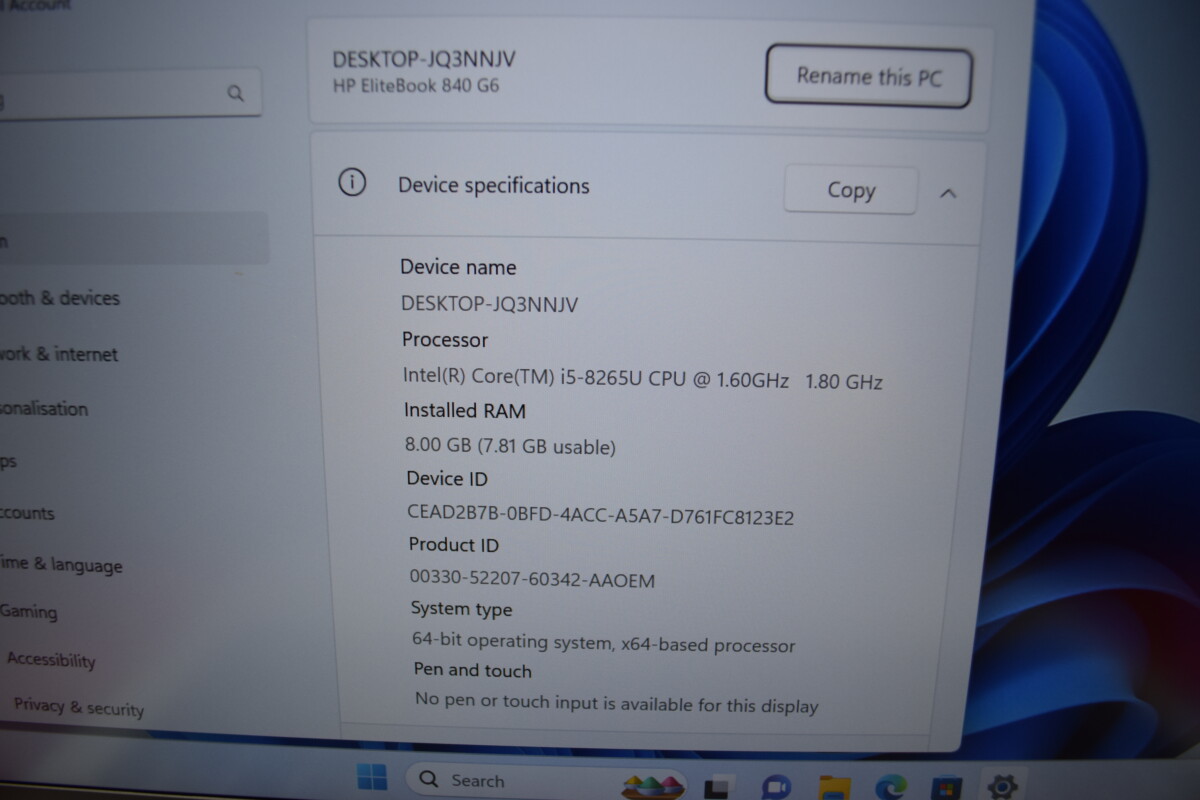Image resolution: width=1200 pixels, height=800 pixels.
Task: Open Task View from the taskbar
Action: (x=716, y=789)
